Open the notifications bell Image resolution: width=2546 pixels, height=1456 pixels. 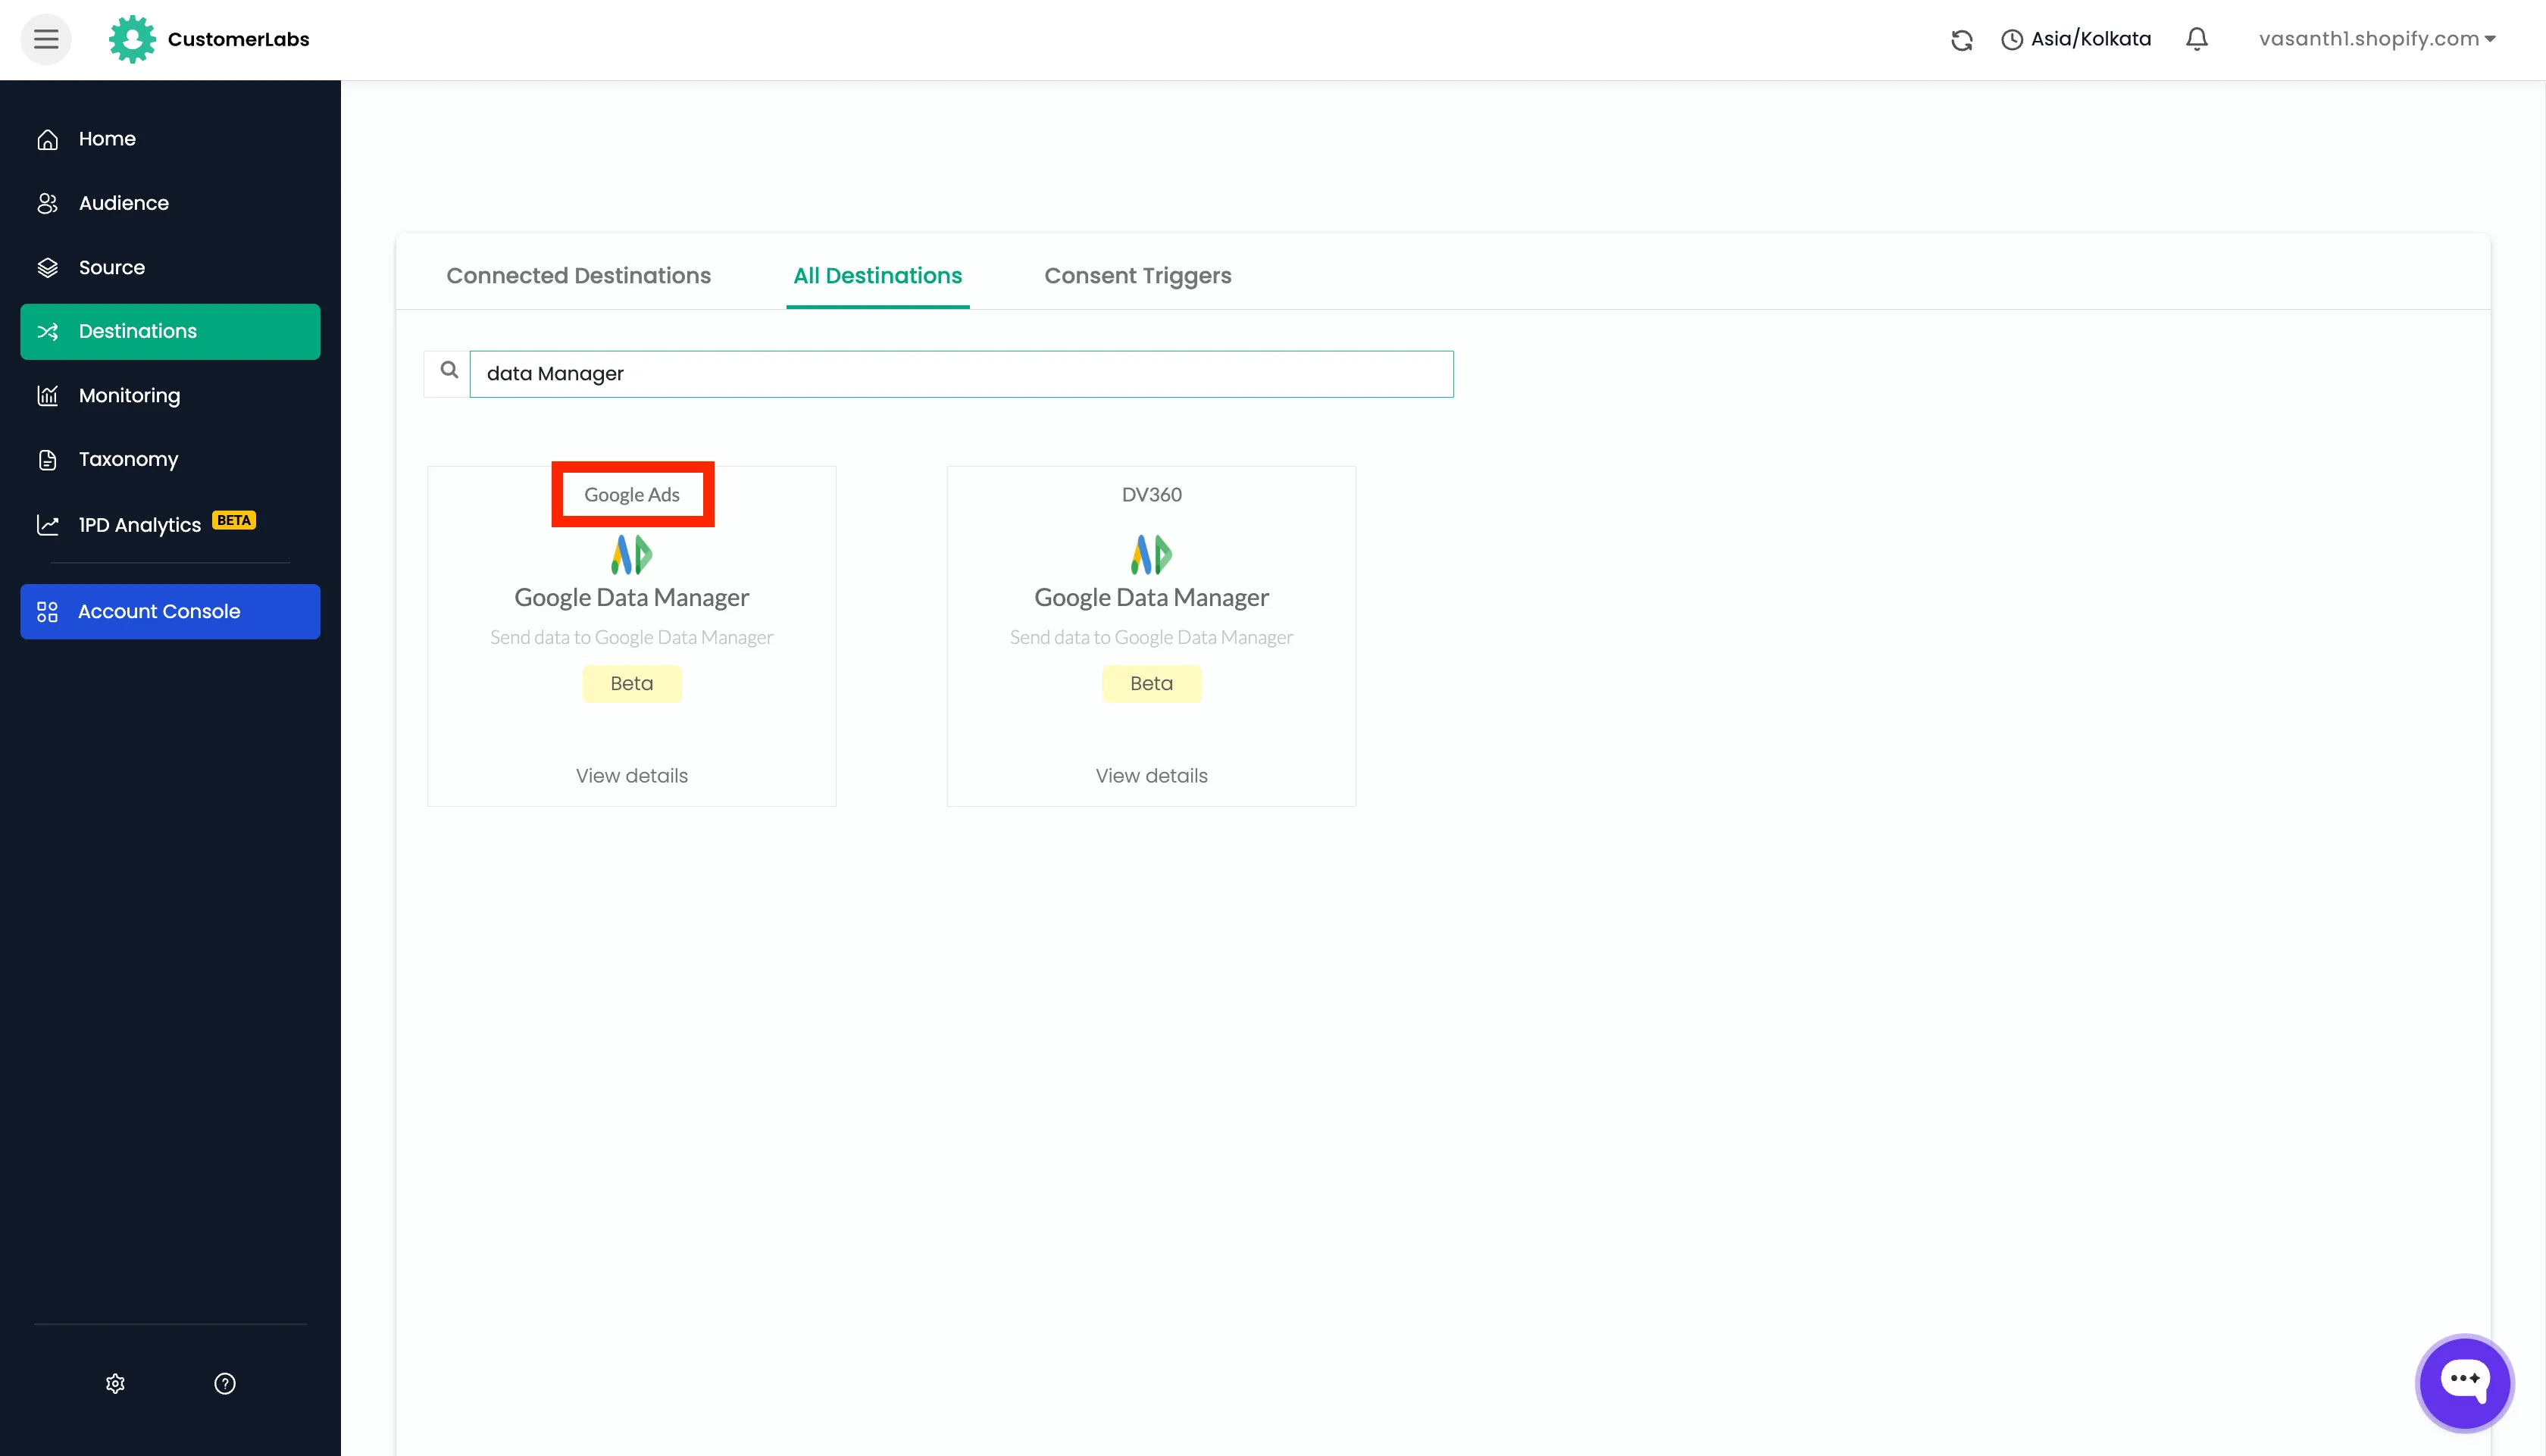click(x=2197, y=39)
